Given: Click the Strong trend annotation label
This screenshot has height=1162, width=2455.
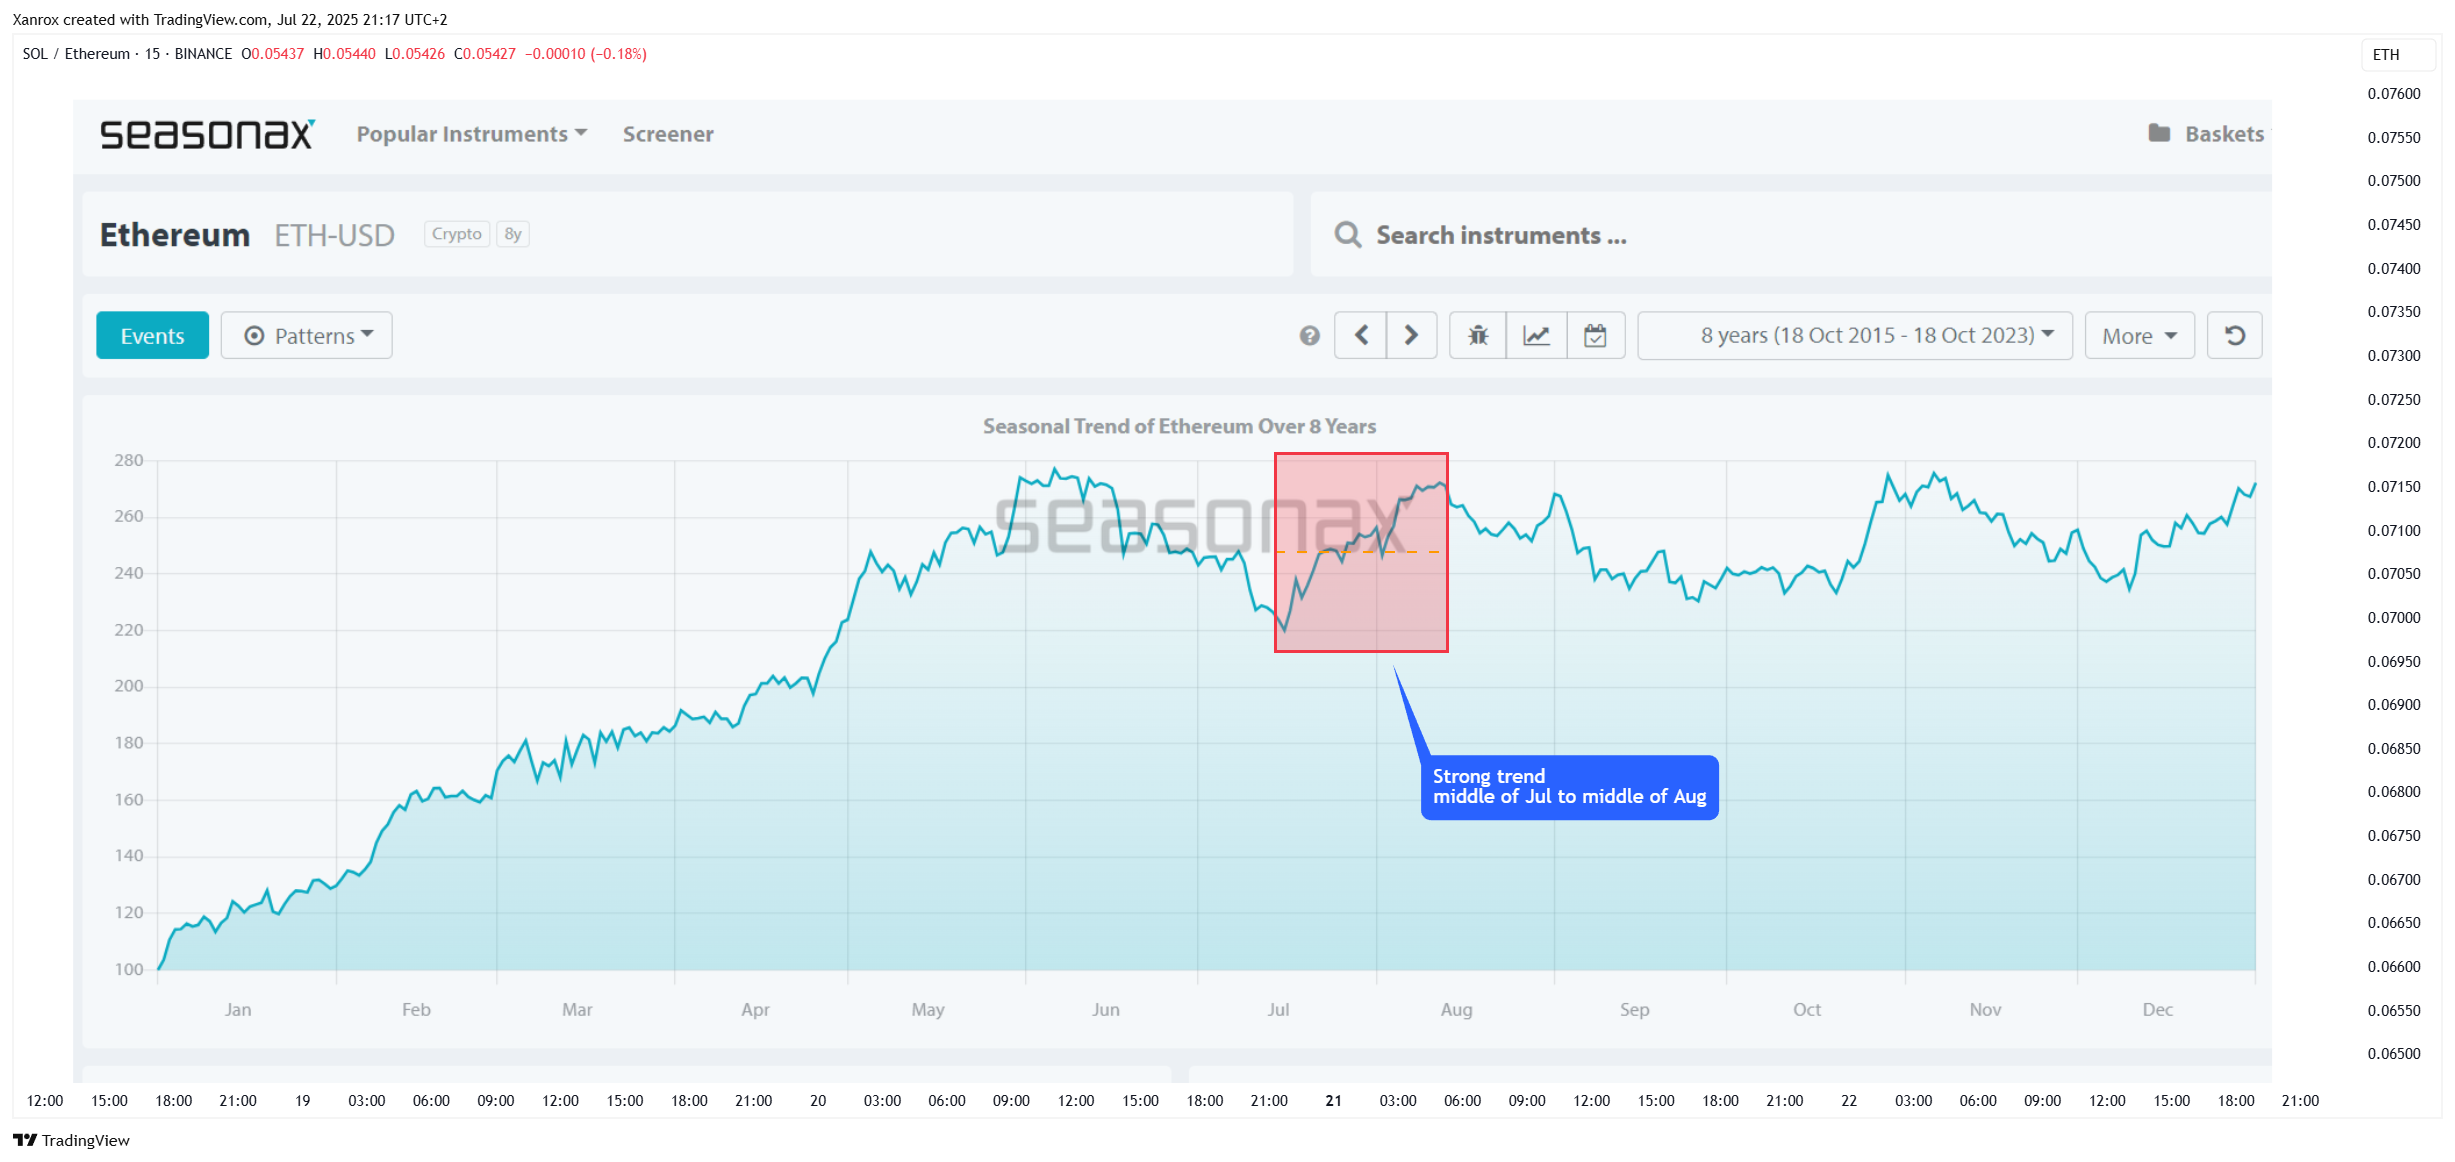Looking at the screenshot, I should (x=1569, y=787).
